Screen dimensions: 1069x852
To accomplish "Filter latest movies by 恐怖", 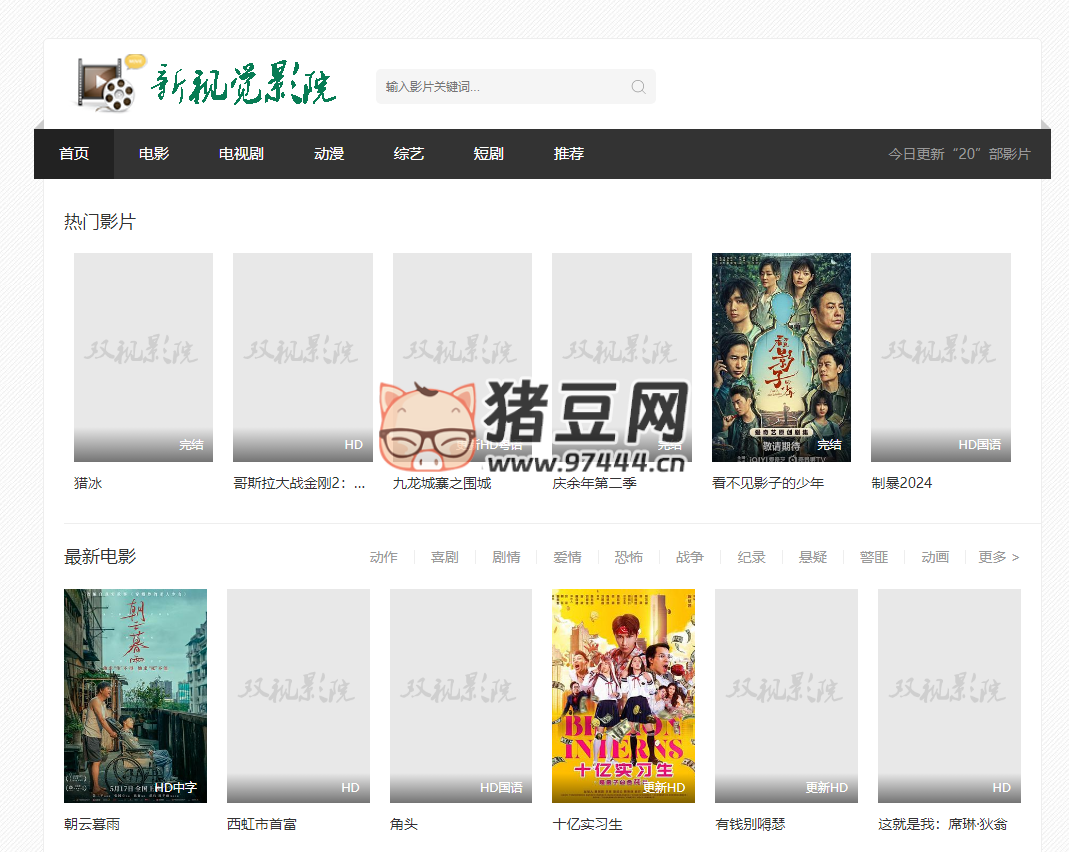I will 629,557.
